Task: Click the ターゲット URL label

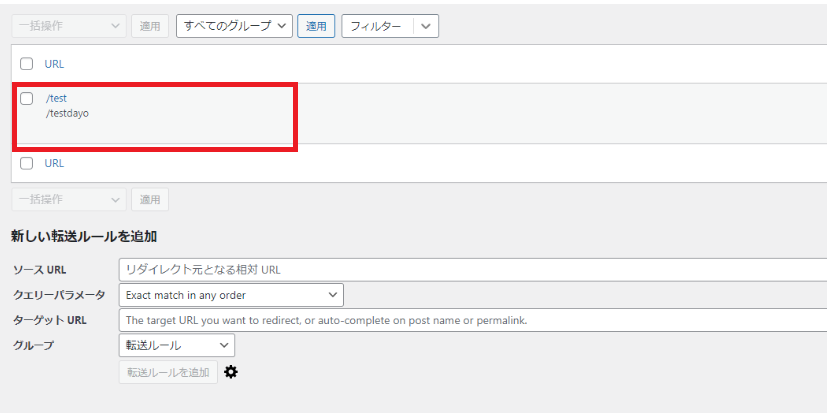Action: [50, 320]
